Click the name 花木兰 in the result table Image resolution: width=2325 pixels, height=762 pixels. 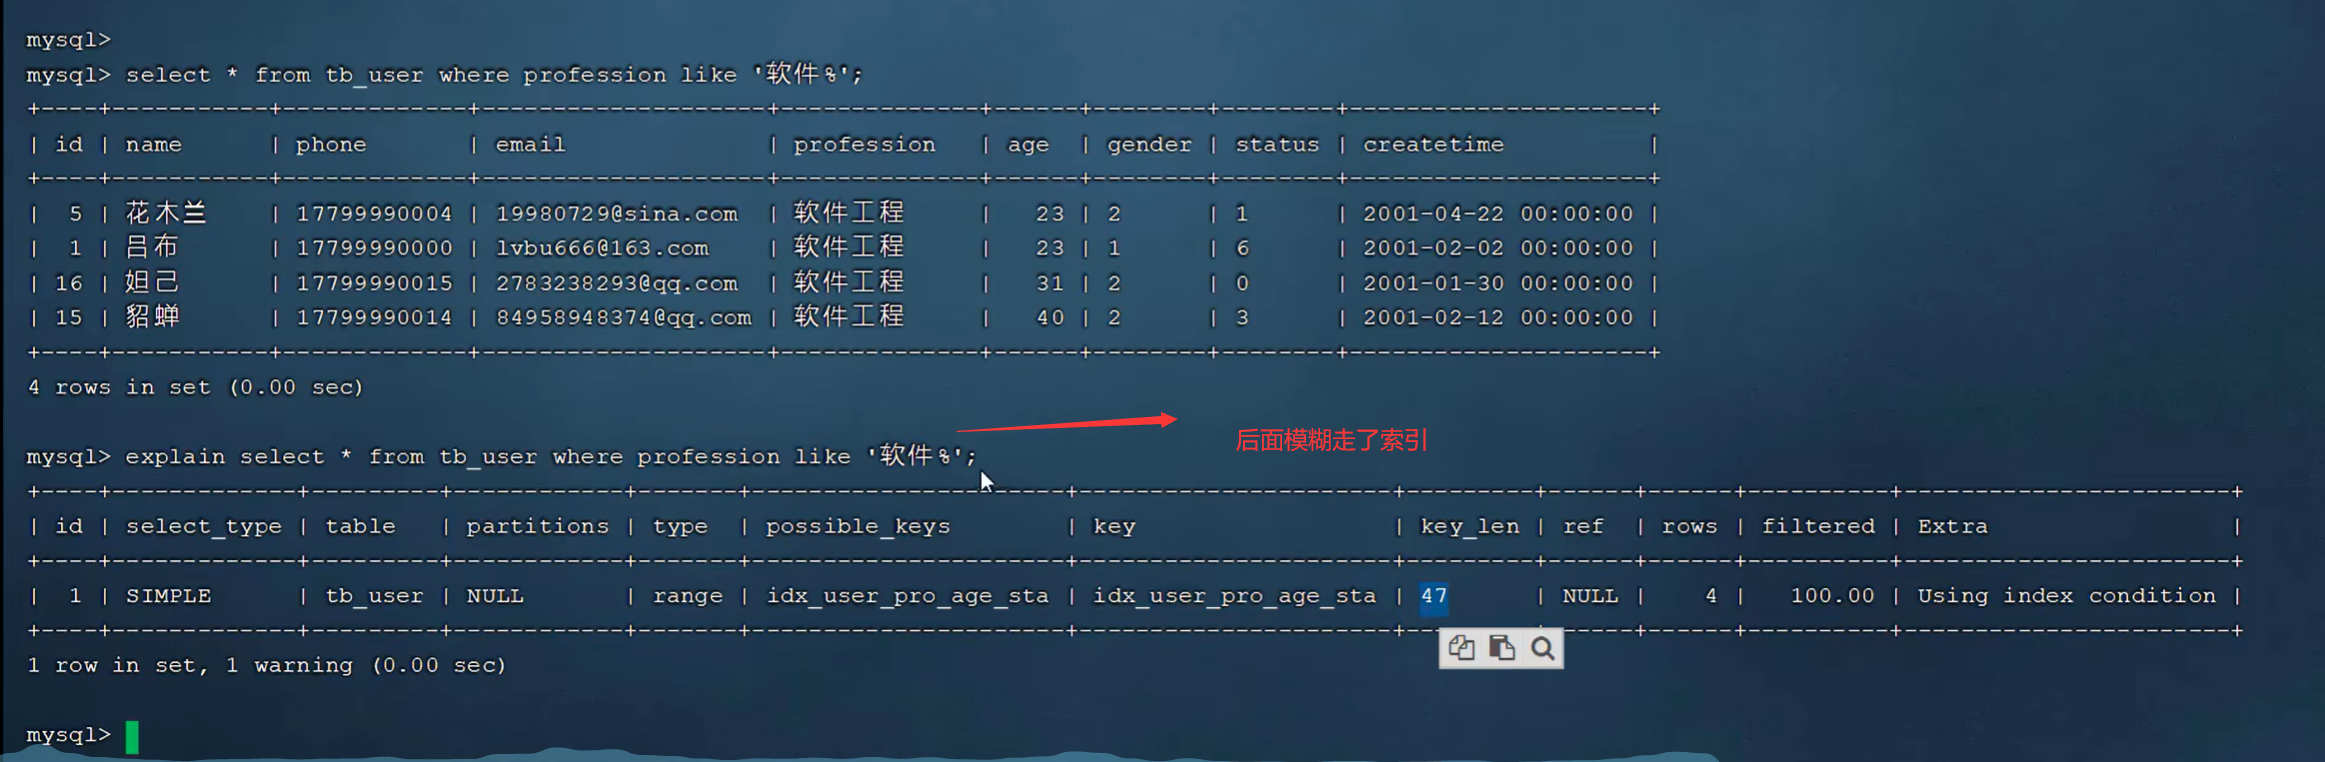pyautogui.click(x=166, y=213)
